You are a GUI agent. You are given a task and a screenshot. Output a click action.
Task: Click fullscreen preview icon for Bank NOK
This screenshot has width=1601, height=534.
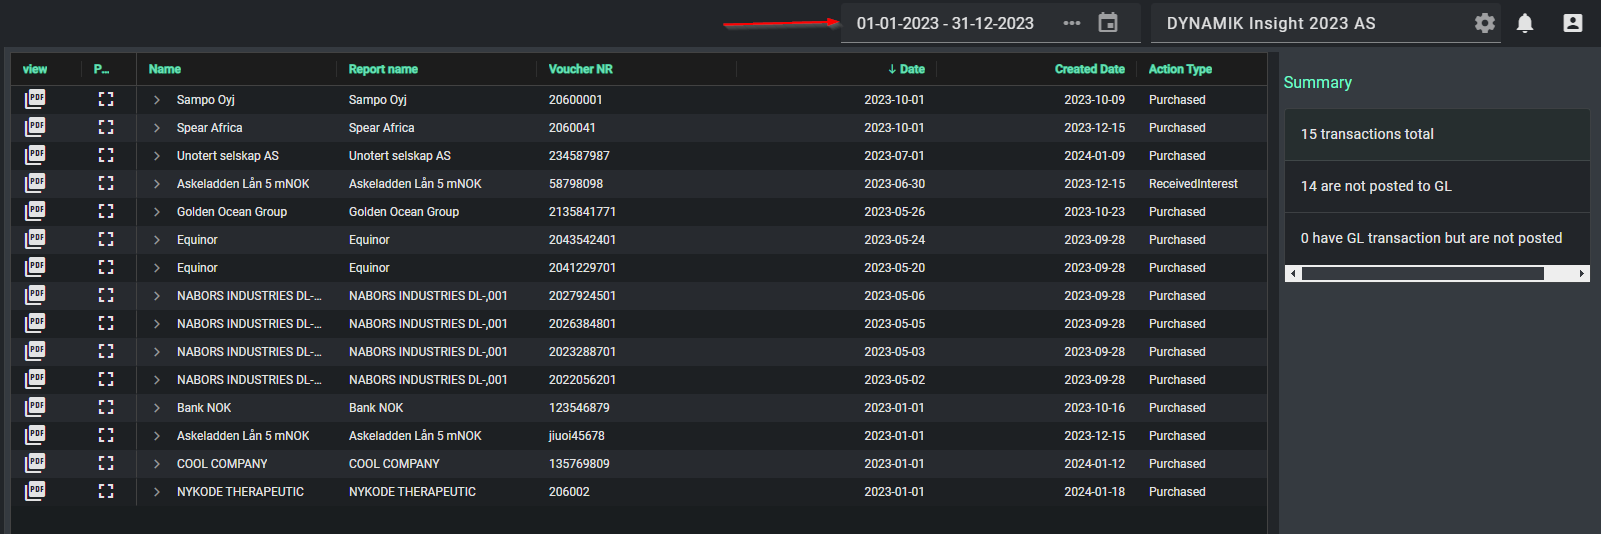coord(106,407)
